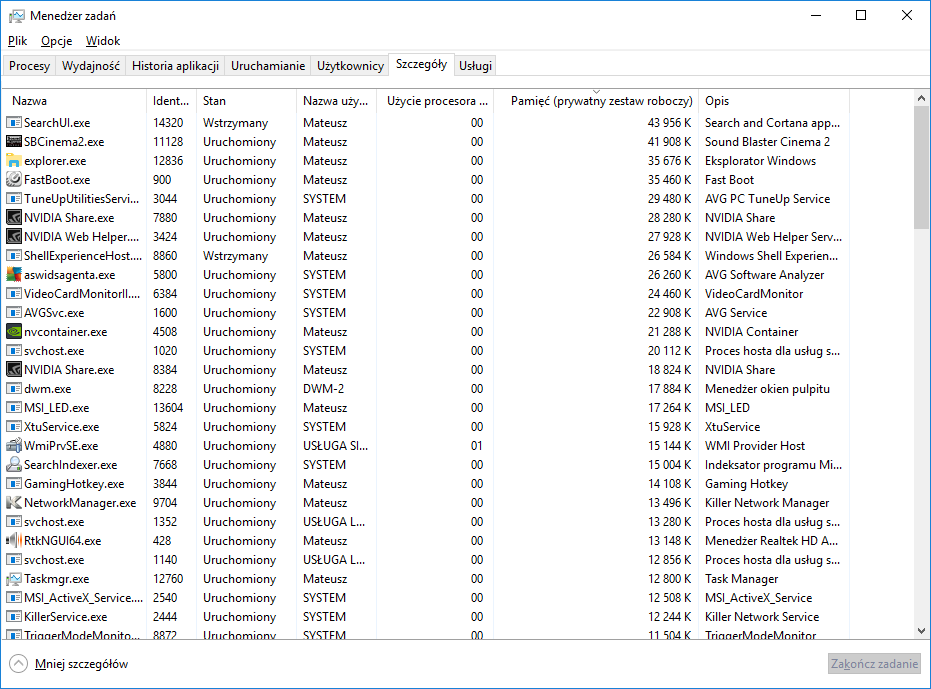Click the Task Manager title bar icon
931x689 pixels.
coord(17,16)
